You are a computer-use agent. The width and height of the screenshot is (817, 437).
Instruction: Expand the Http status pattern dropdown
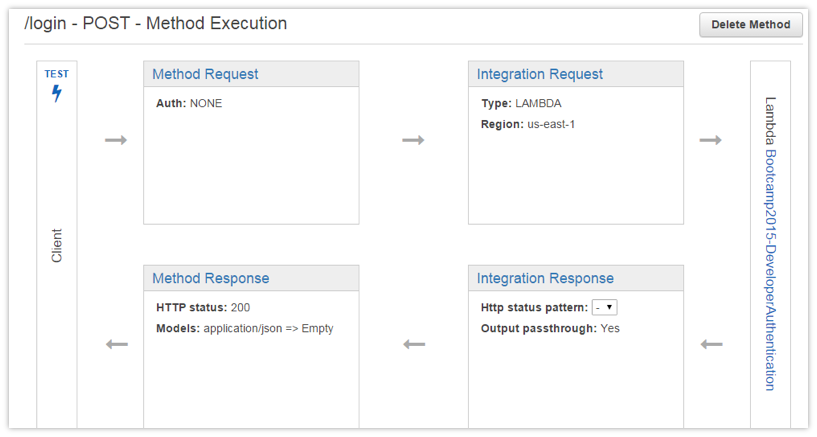604,307
